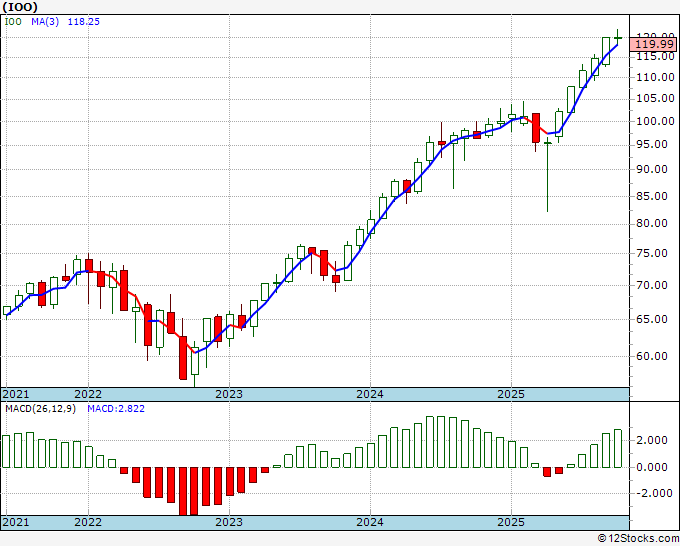680x546 pixels.
Task: Click the (IOO) chart title
Action: point(20,7)
